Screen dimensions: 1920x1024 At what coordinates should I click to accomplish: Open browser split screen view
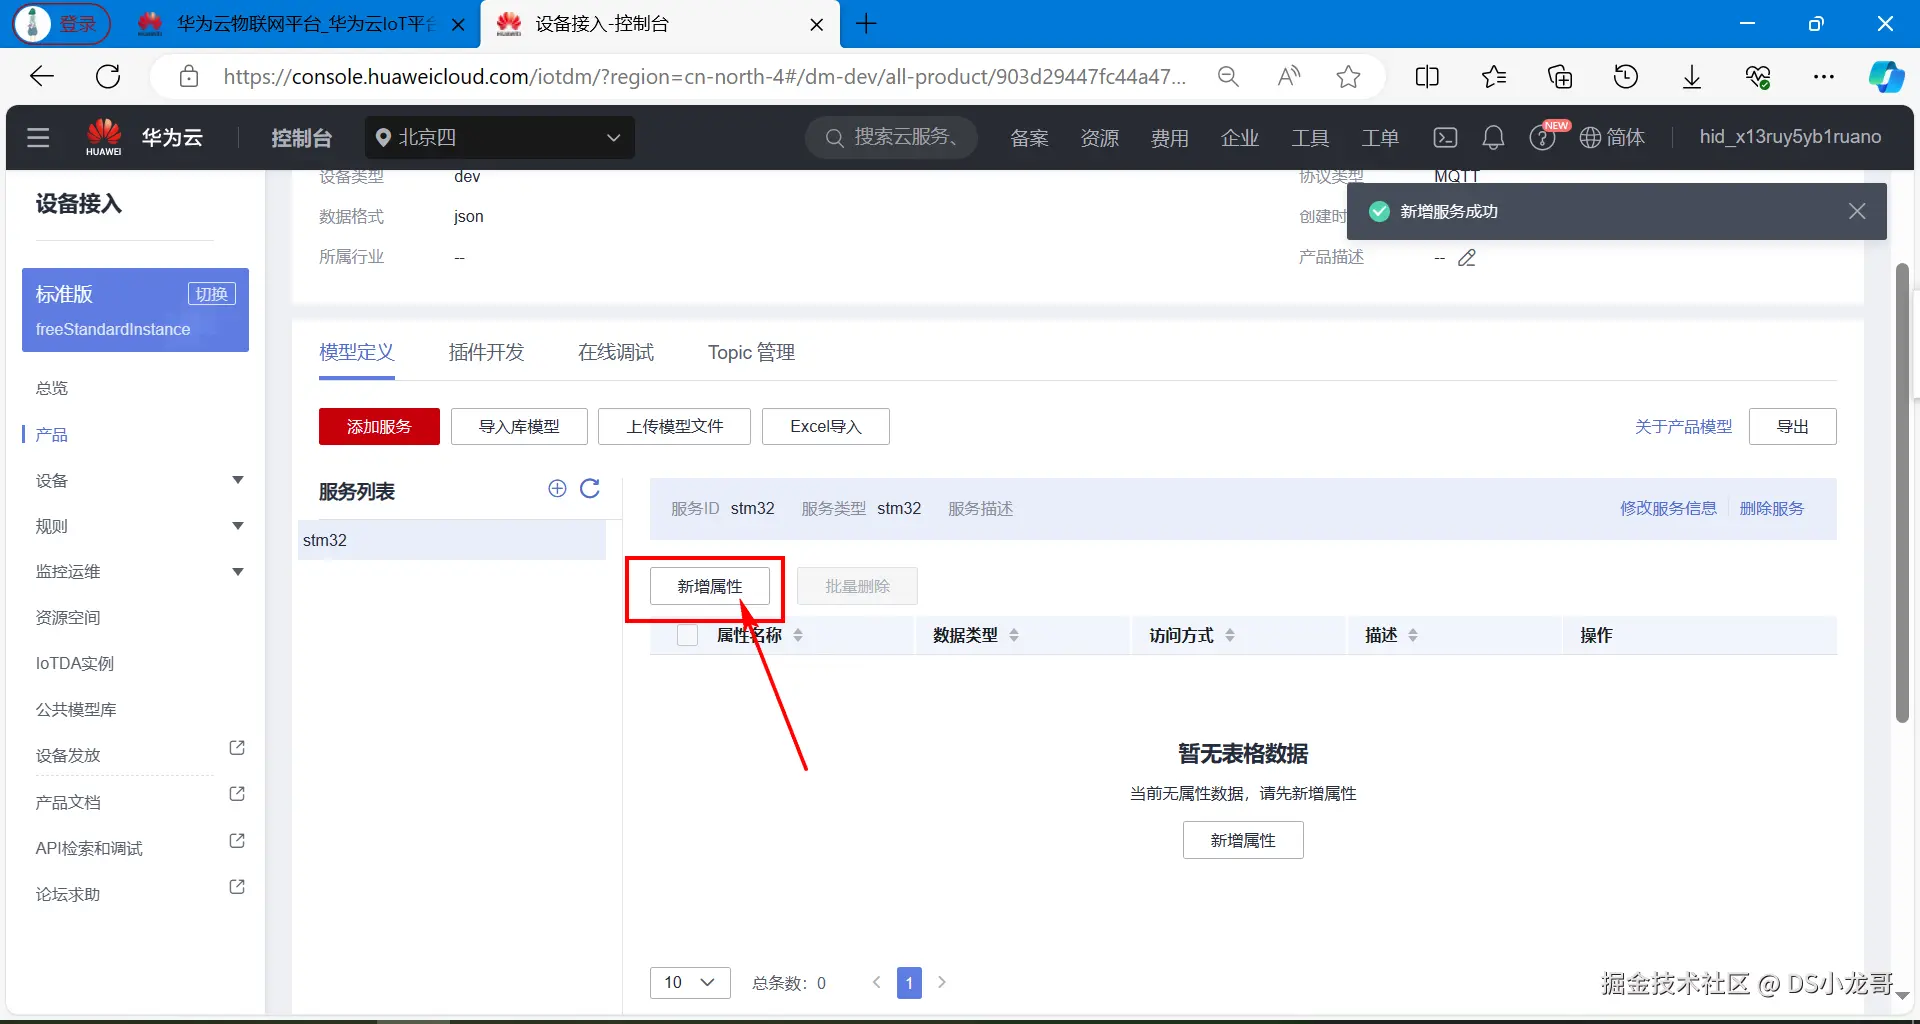click(1427, 76)
